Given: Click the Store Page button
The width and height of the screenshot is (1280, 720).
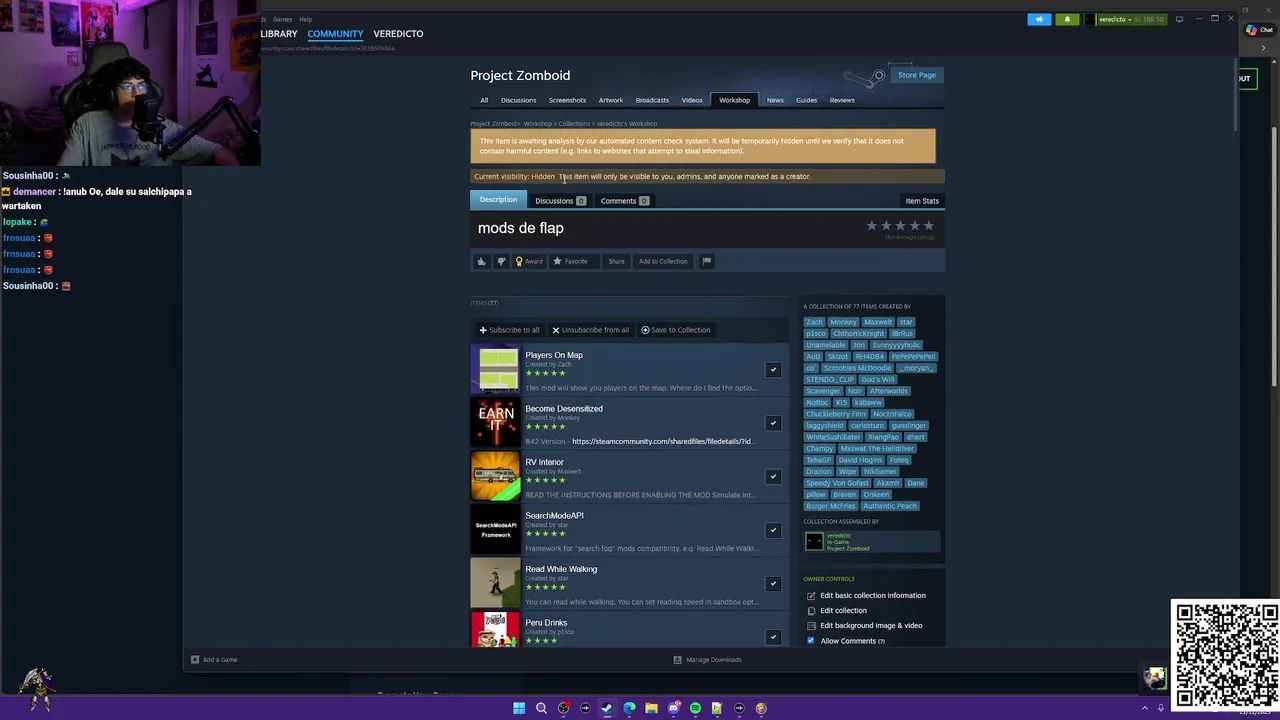Looking at the screenshot, I should [916, 75].
